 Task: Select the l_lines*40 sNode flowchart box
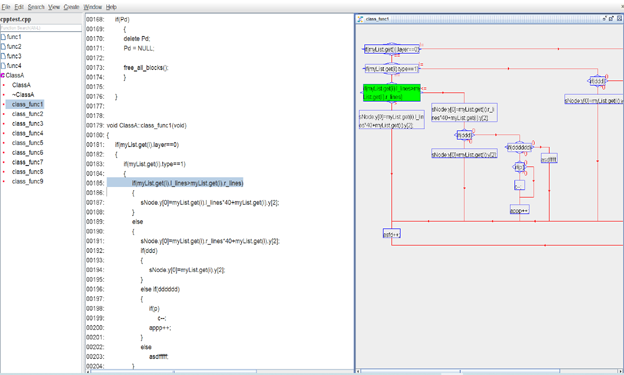(x=392, y=120)
